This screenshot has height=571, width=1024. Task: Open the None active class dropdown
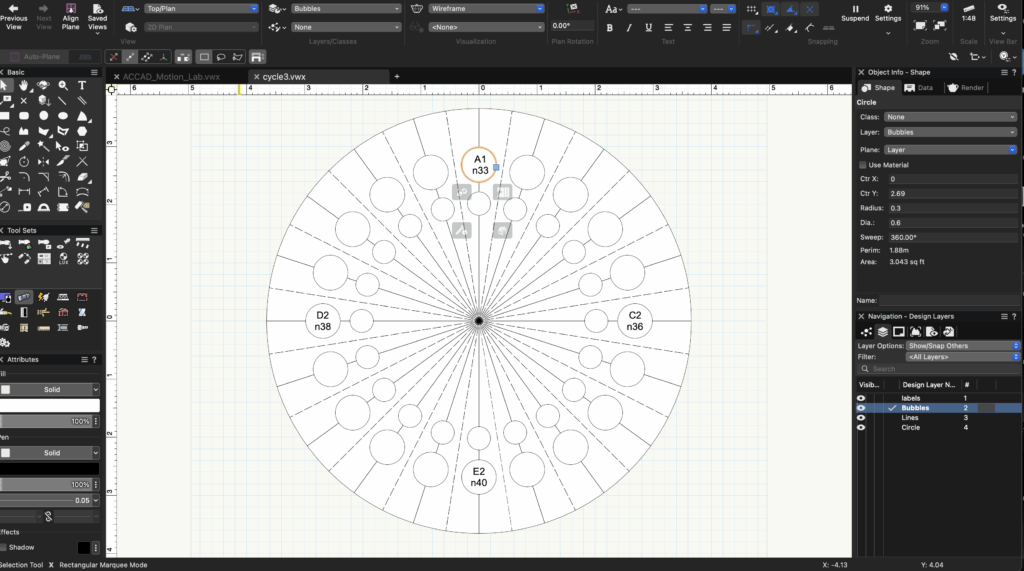(345, 27)
